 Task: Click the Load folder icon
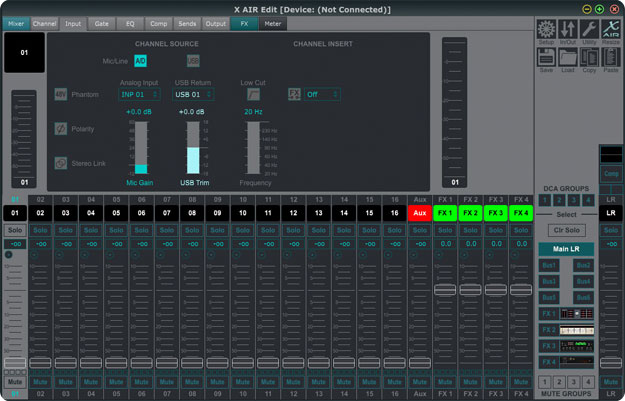point(568,57)
